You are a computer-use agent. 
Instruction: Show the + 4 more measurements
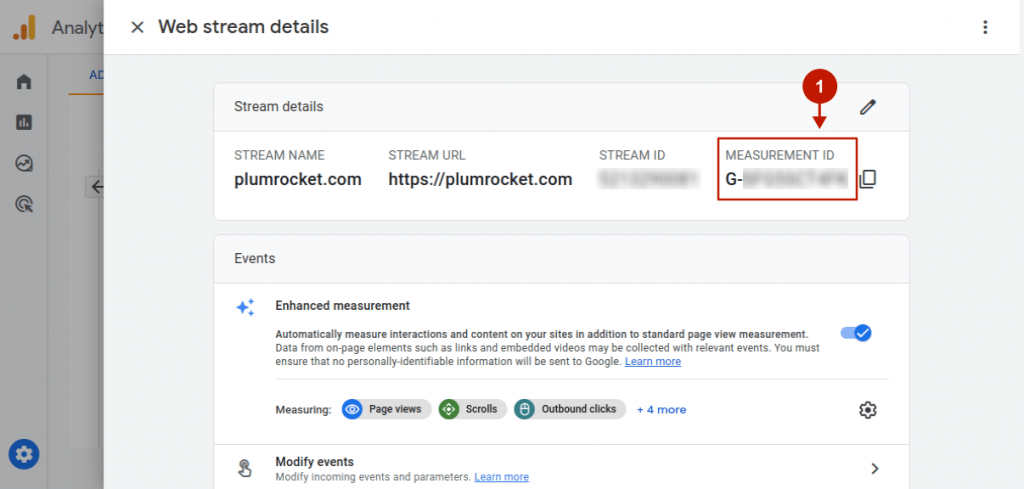662,410
